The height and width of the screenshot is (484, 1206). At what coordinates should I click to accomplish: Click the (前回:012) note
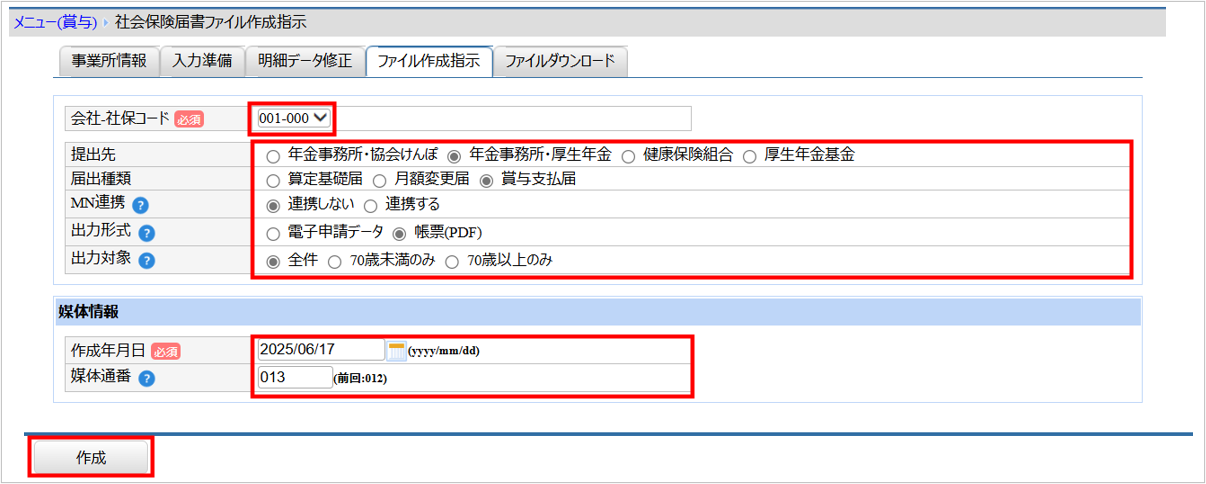click(360, 380)
